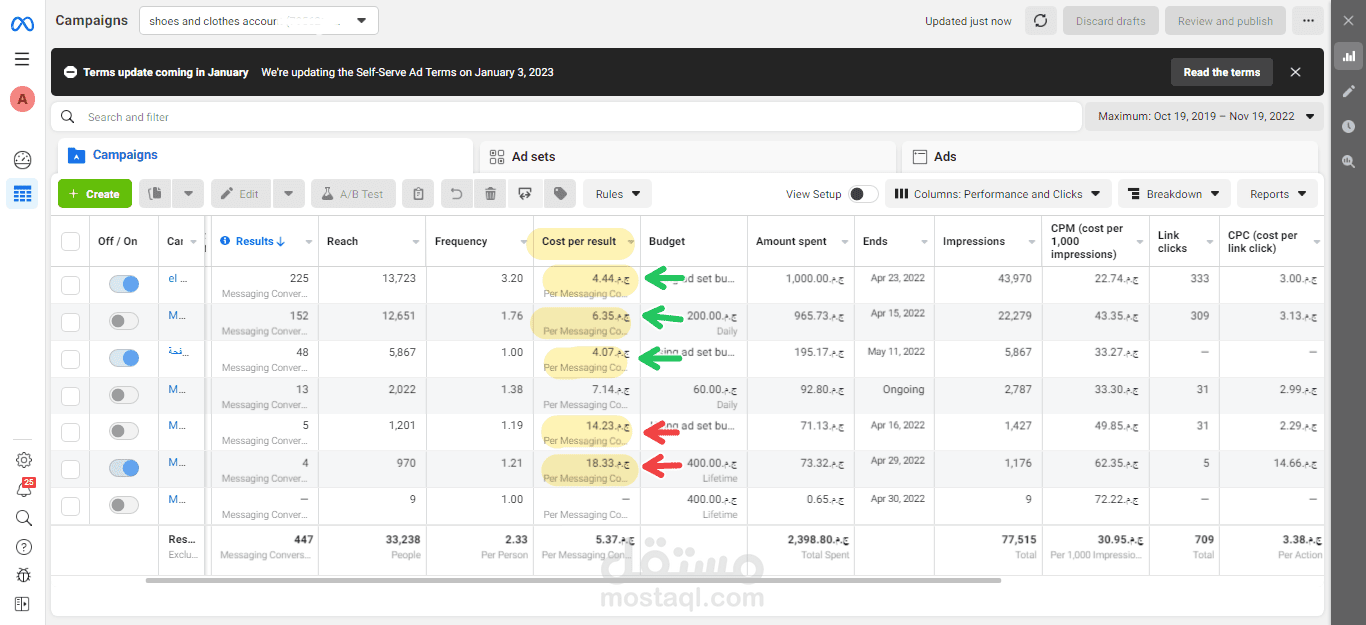Click the Read the terms button
Viewport: 1366px width, 625px height.
[1222, 72]
